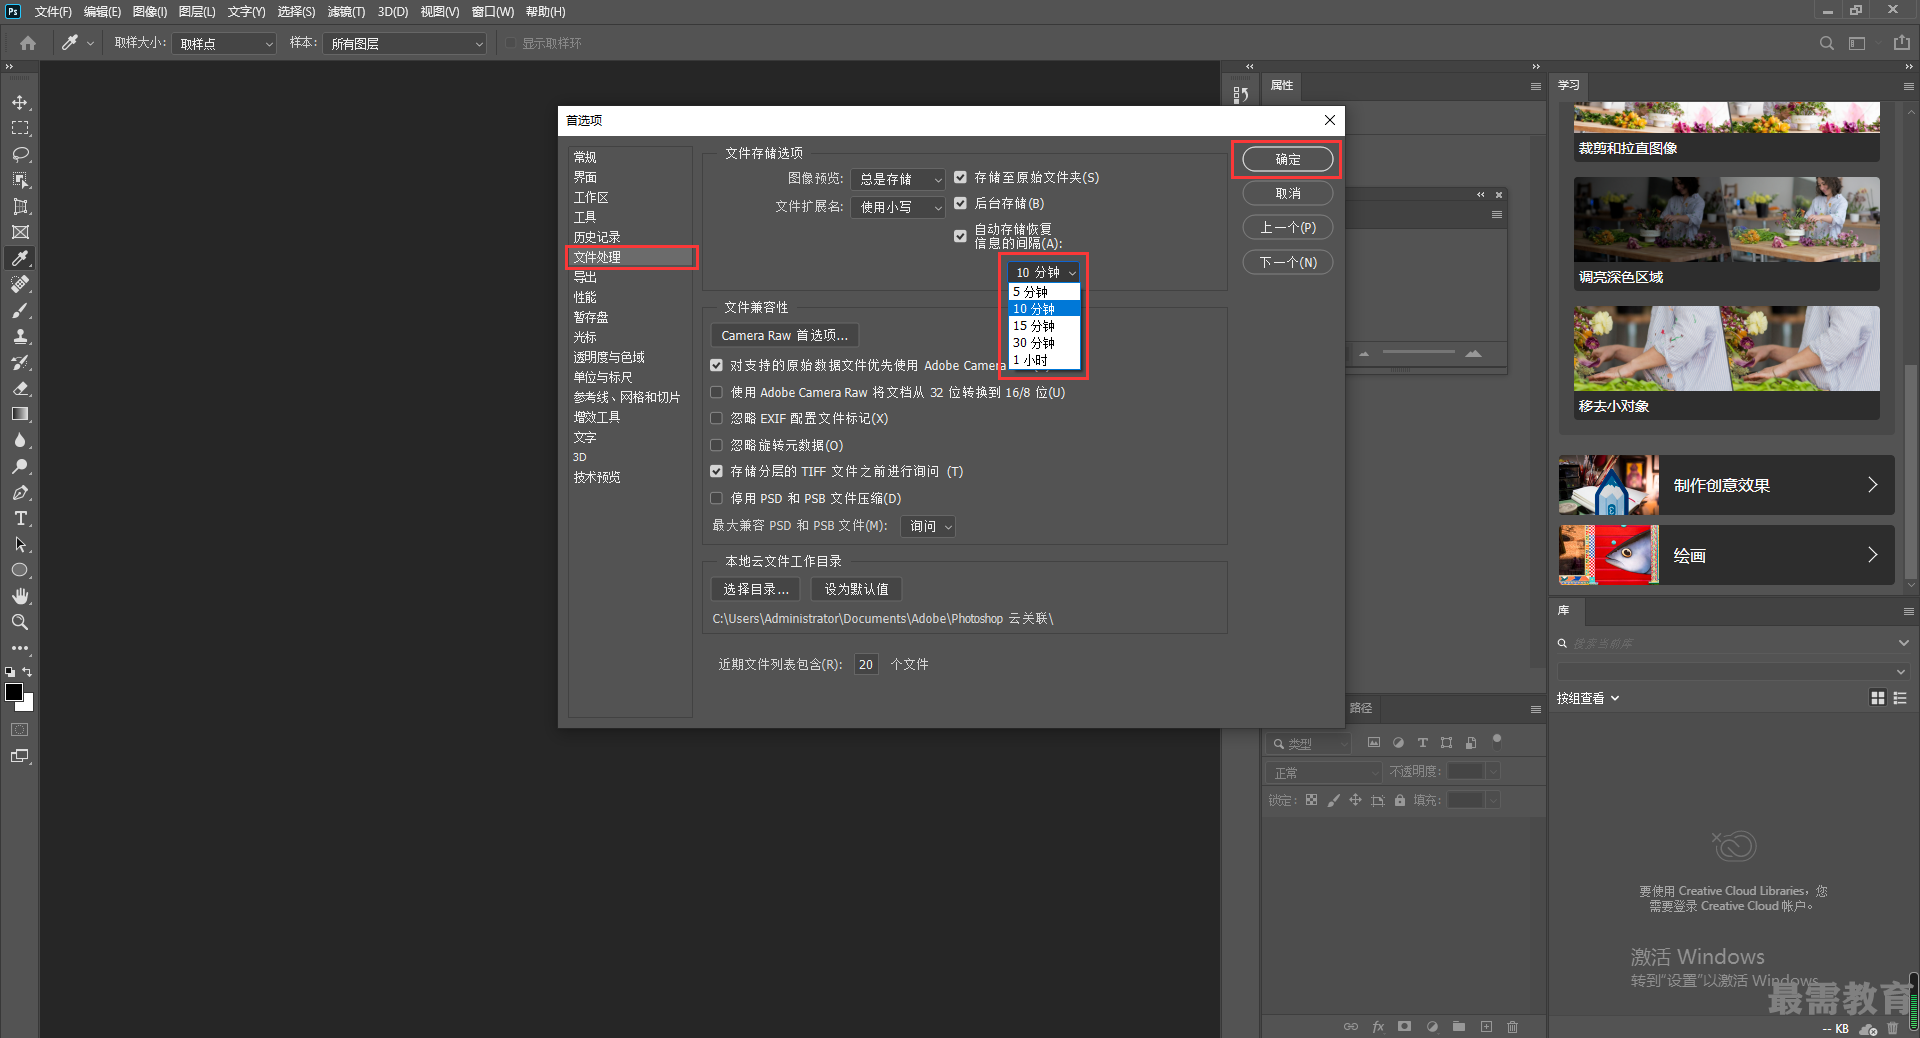This screenshot has width=1920, height=1038.
Task: Open 文件(F) menu
Action: (x=53, y=12)
